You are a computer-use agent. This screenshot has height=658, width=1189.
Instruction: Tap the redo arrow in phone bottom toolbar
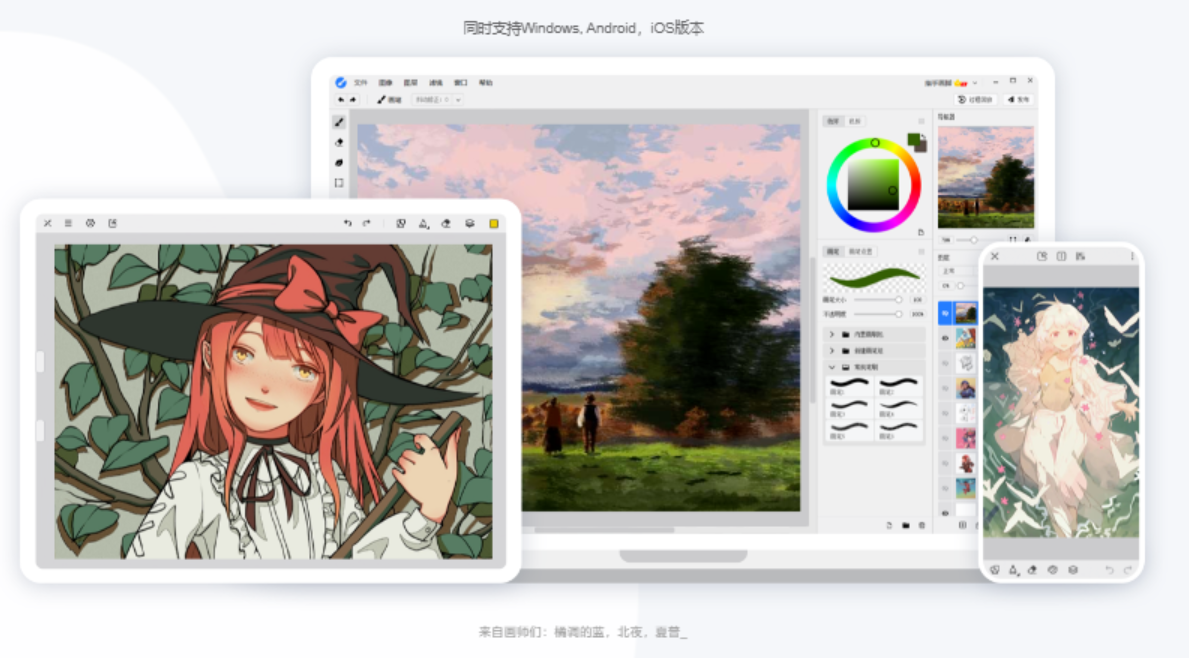(x=1128, y=569)
